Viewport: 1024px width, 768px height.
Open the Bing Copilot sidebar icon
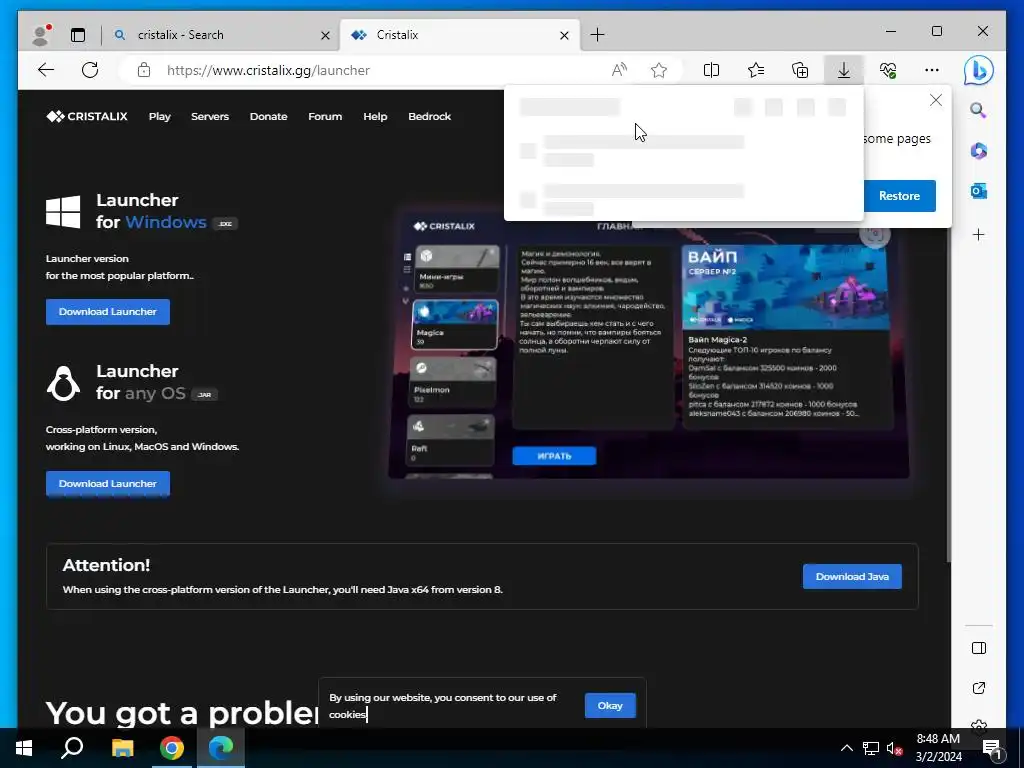coord(978,71)
